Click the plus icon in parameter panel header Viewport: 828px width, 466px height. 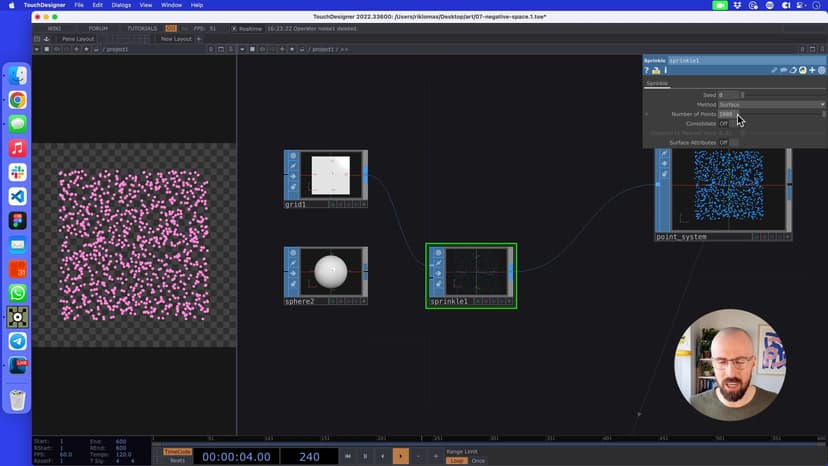coord(812,70)
